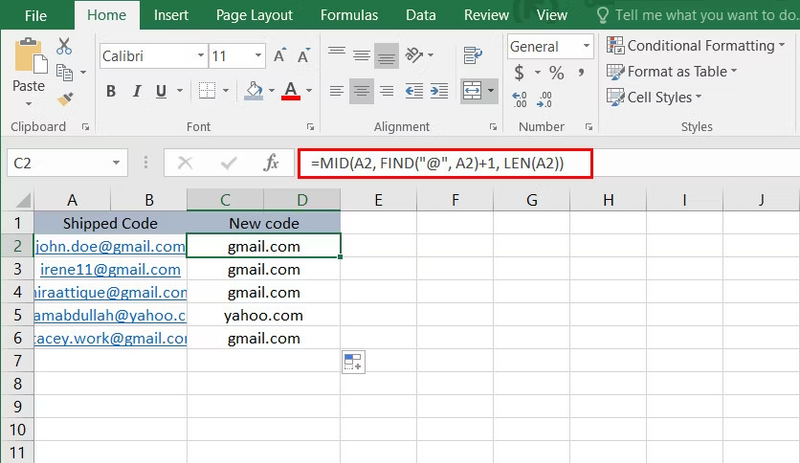This screenshot has width=800, height=463.
Task: Toggle Italic formatting
Action: tap(136, 91)
